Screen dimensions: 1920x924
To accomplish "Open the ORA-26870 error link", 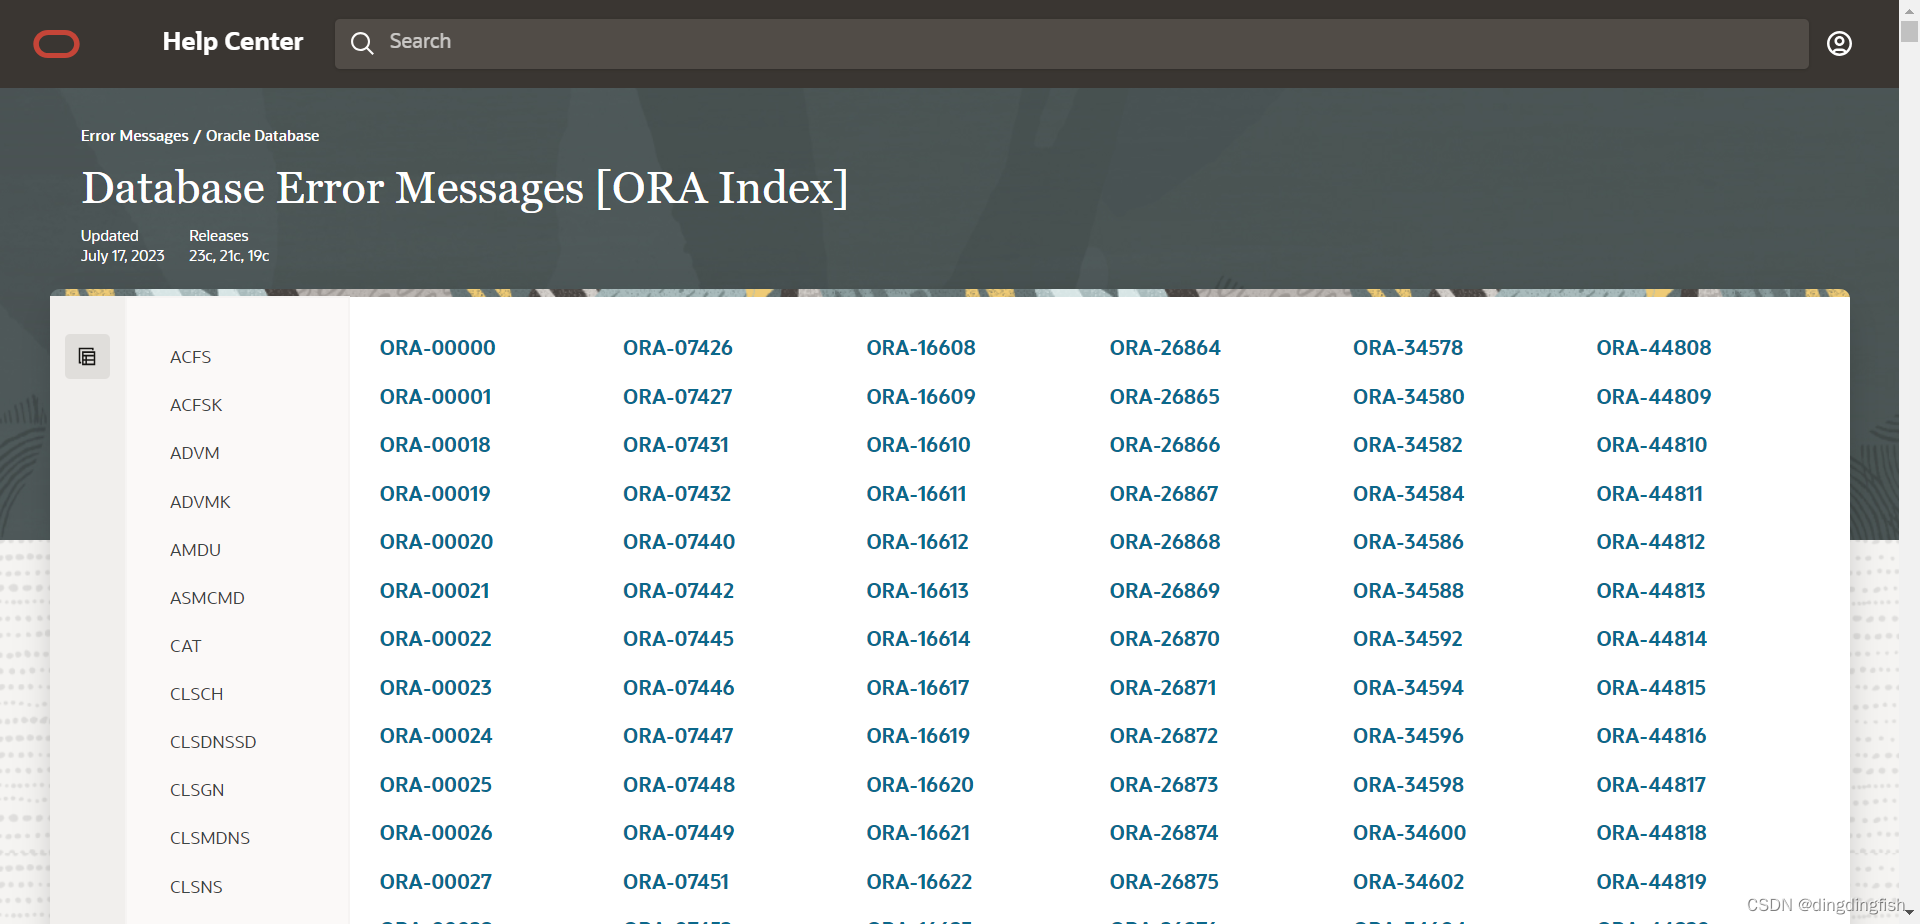I will 1164,639.
